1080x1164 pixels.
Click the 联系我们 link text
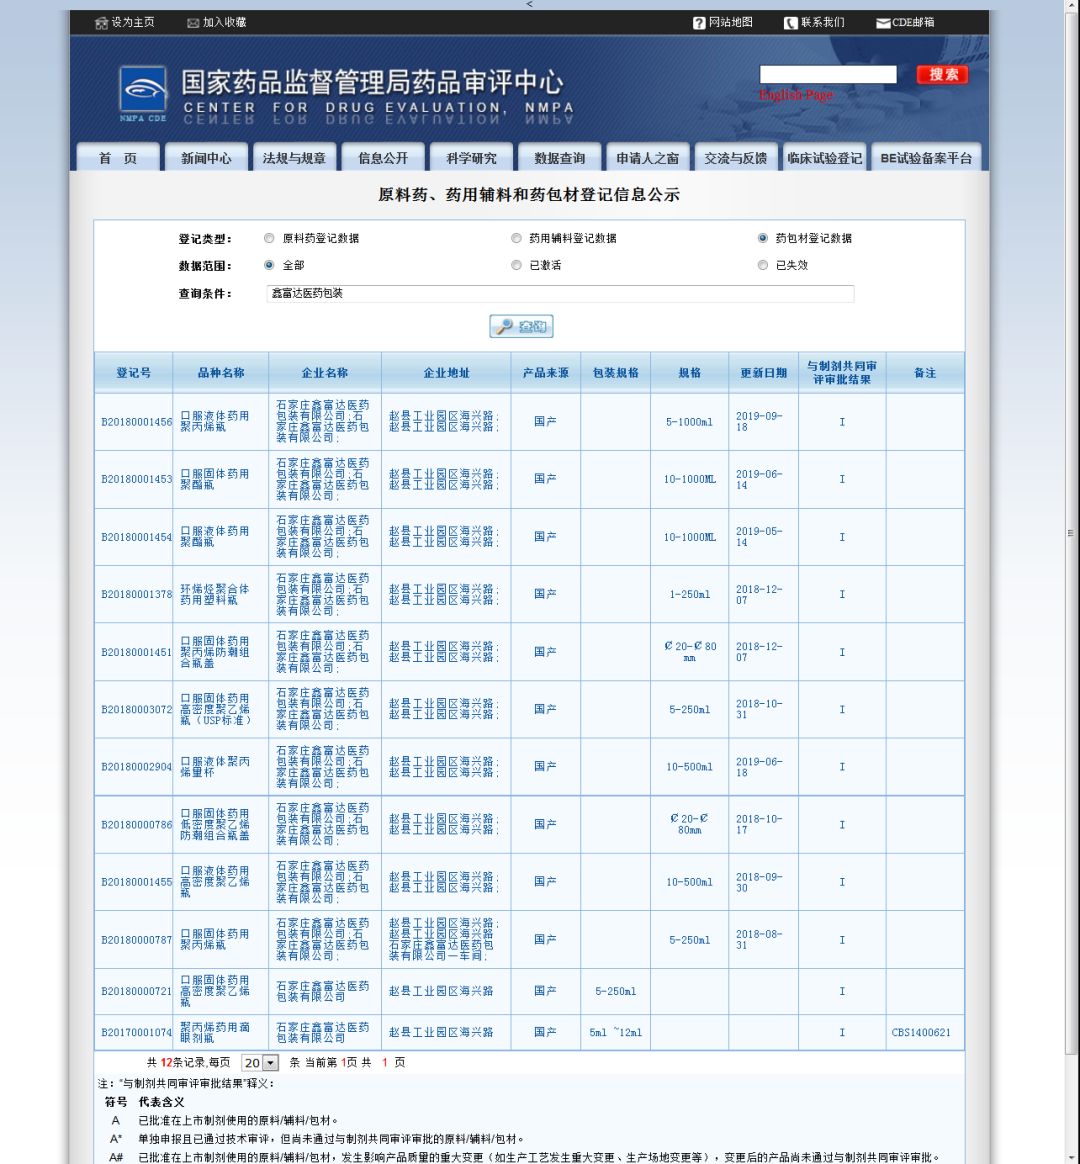coord(822,22)
